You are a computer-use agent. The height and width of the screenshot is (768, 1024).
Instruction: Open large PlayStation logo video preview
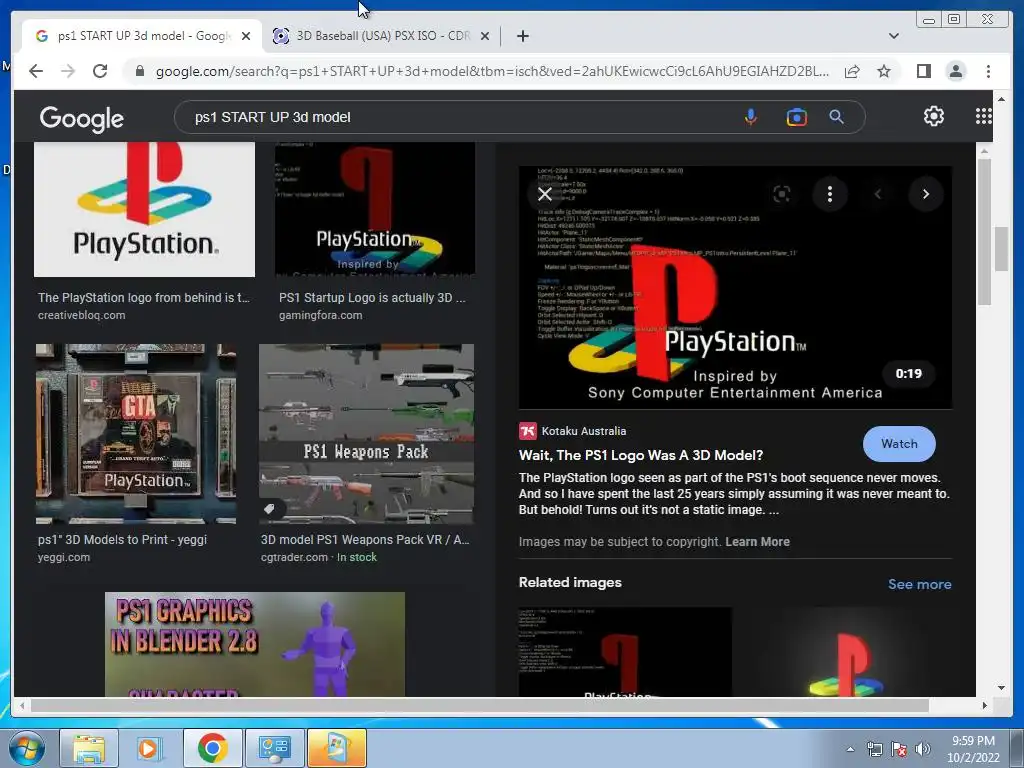(735, 287)
